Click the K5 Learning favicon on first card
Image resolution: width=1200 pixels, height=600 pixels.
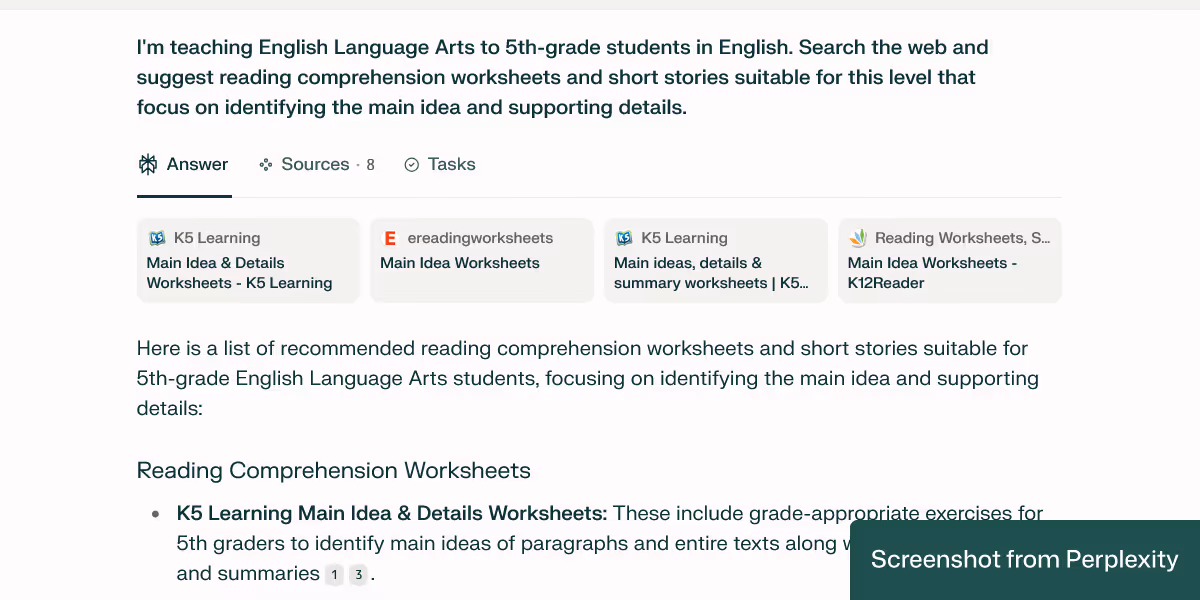157,238
